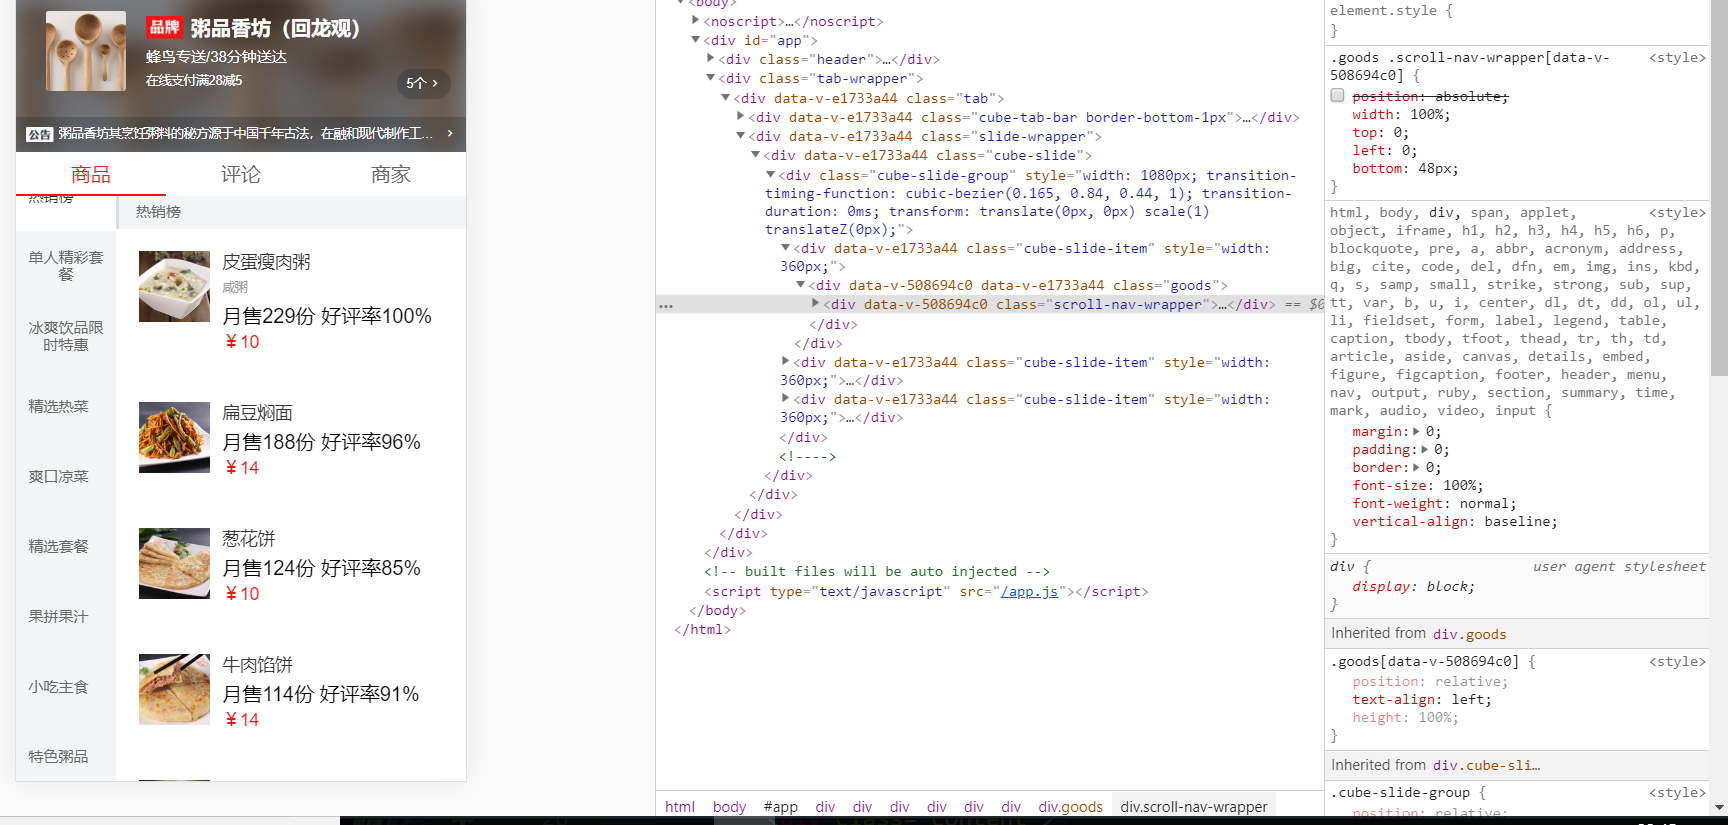Screen dimensions: 1728x825
Task: Click the 牛肉馅饼 dish name
Action: click(257, 665)
